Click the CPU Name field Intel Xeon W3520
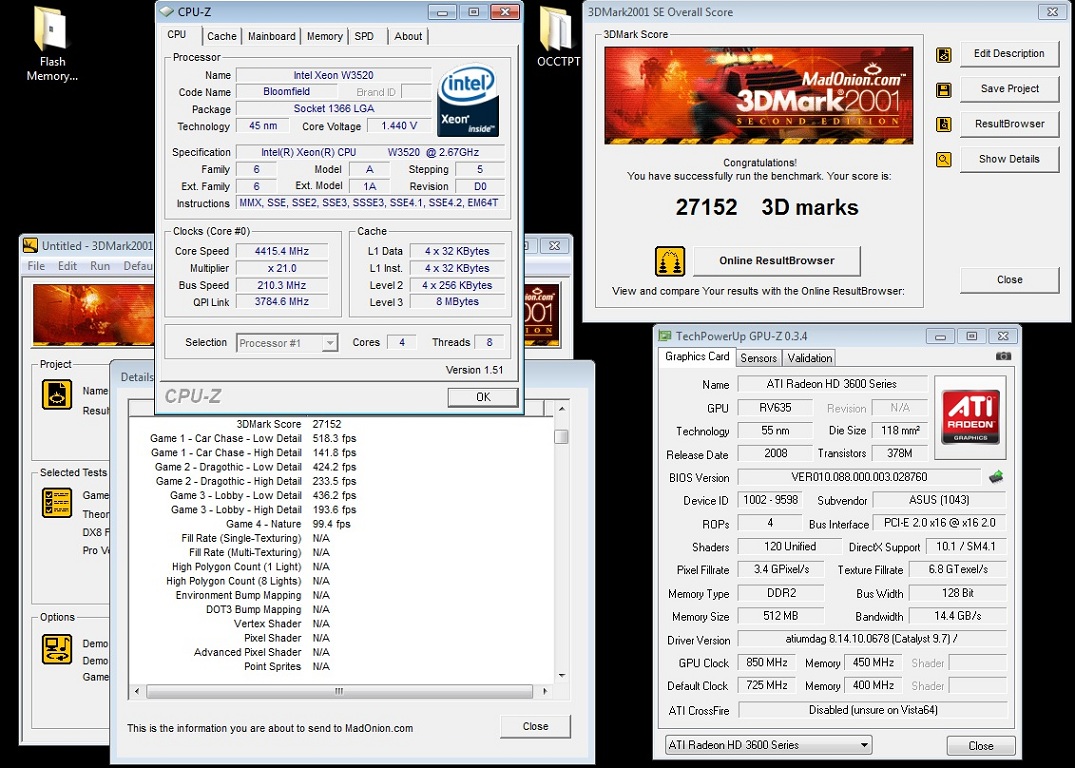The height and width of the screenshot is (768, 1075). pos(334,75)
